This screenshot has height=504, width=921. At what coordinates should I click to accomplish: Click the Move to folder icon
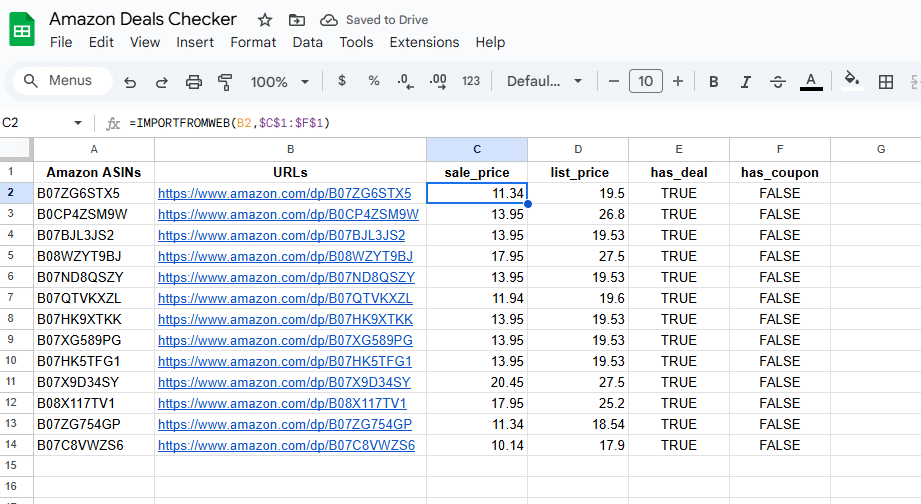pyautogui.click(x=296, y=20)
